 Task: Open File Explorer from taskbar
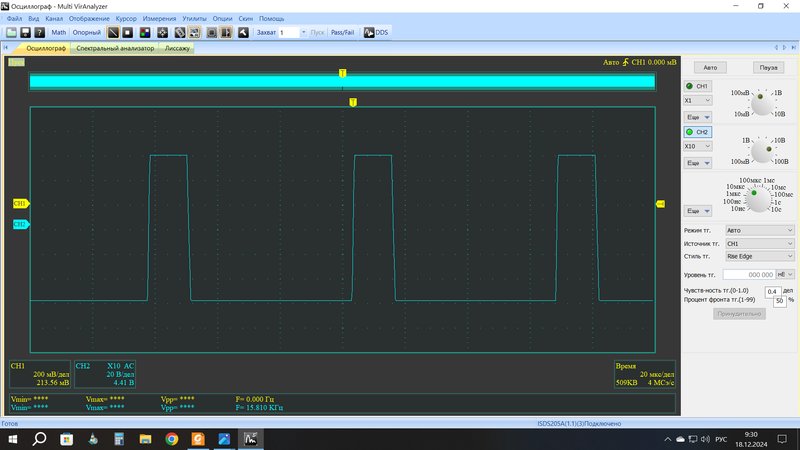(145, 439)
